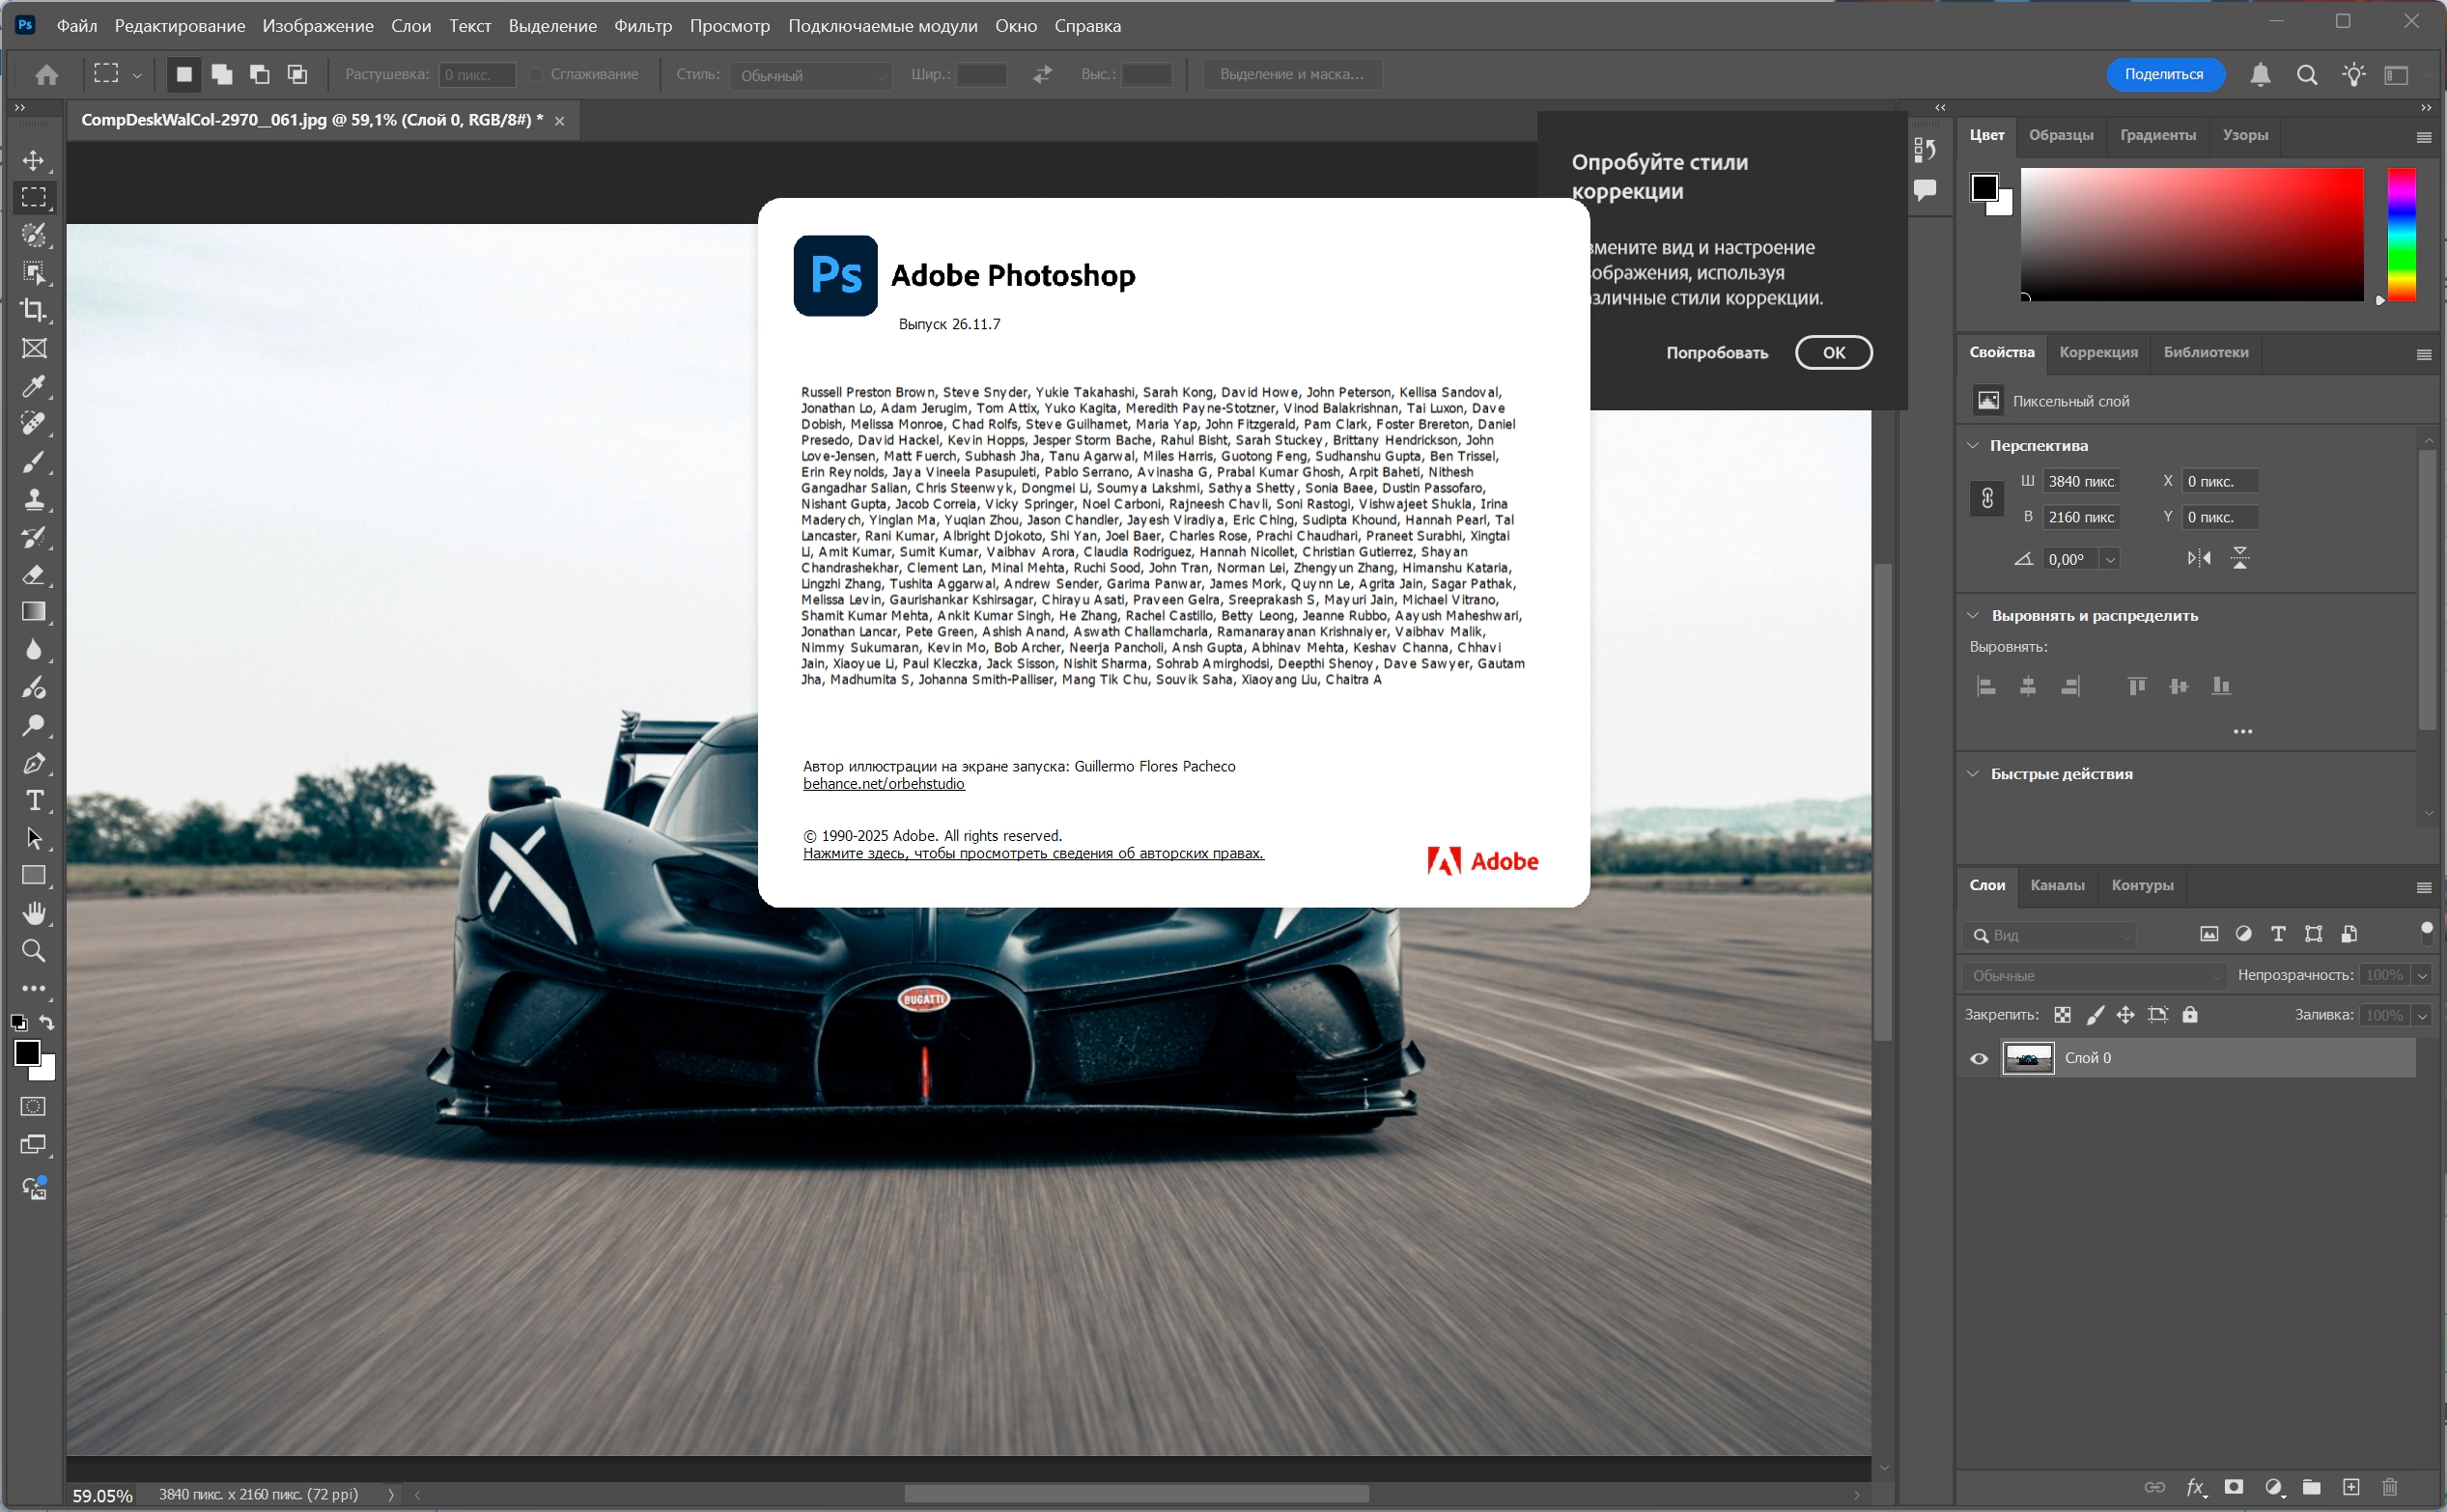Create a new layer with plus icon
The width and height of the screenshot is (2447, 1512).
click(x=2351, y=1487)
